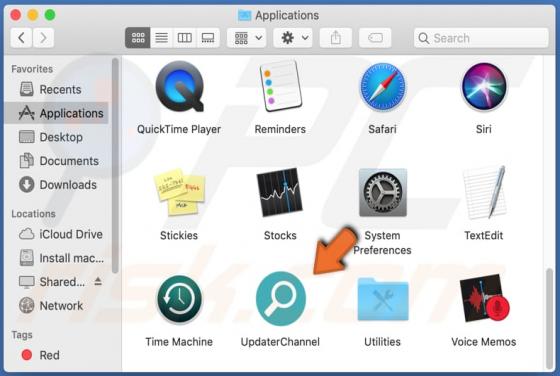Click the Voice Memos name label

point(484,342)
